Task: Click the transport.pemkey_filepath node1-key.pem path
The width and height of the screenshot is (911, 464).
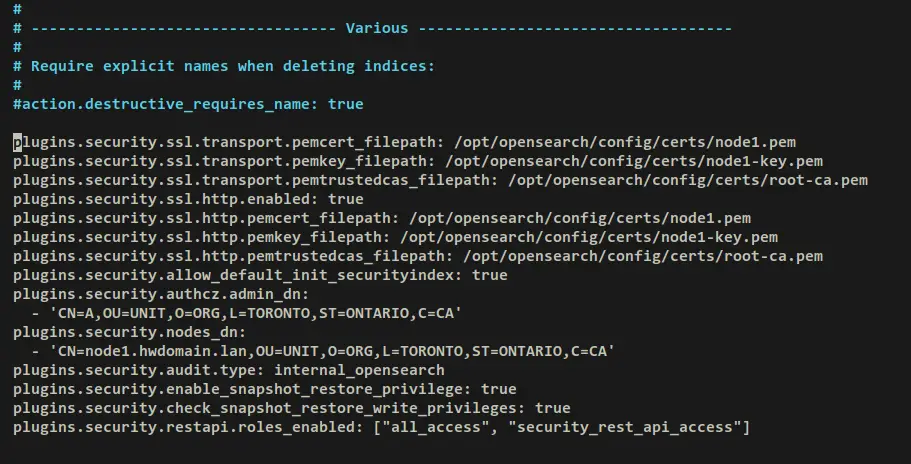Action: [x=634, y=161]
